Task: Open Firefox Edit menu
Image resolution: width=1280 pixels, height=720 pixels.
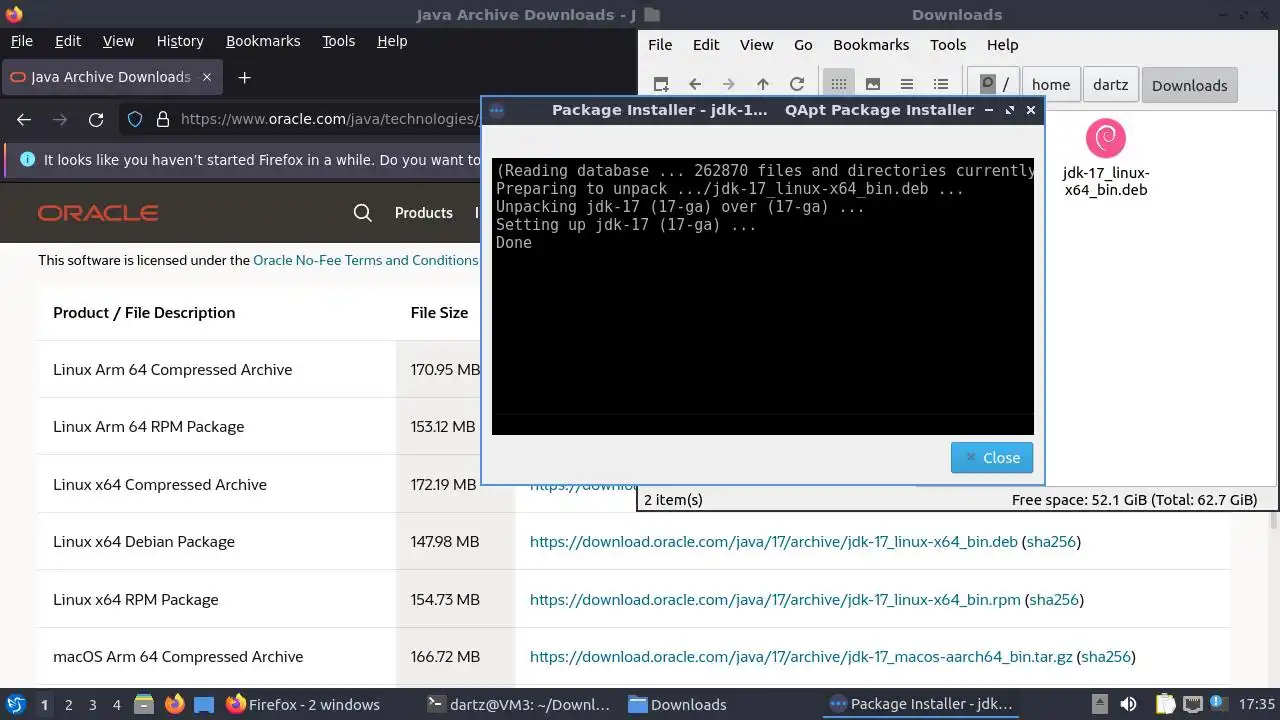Action: pos(68,41)
